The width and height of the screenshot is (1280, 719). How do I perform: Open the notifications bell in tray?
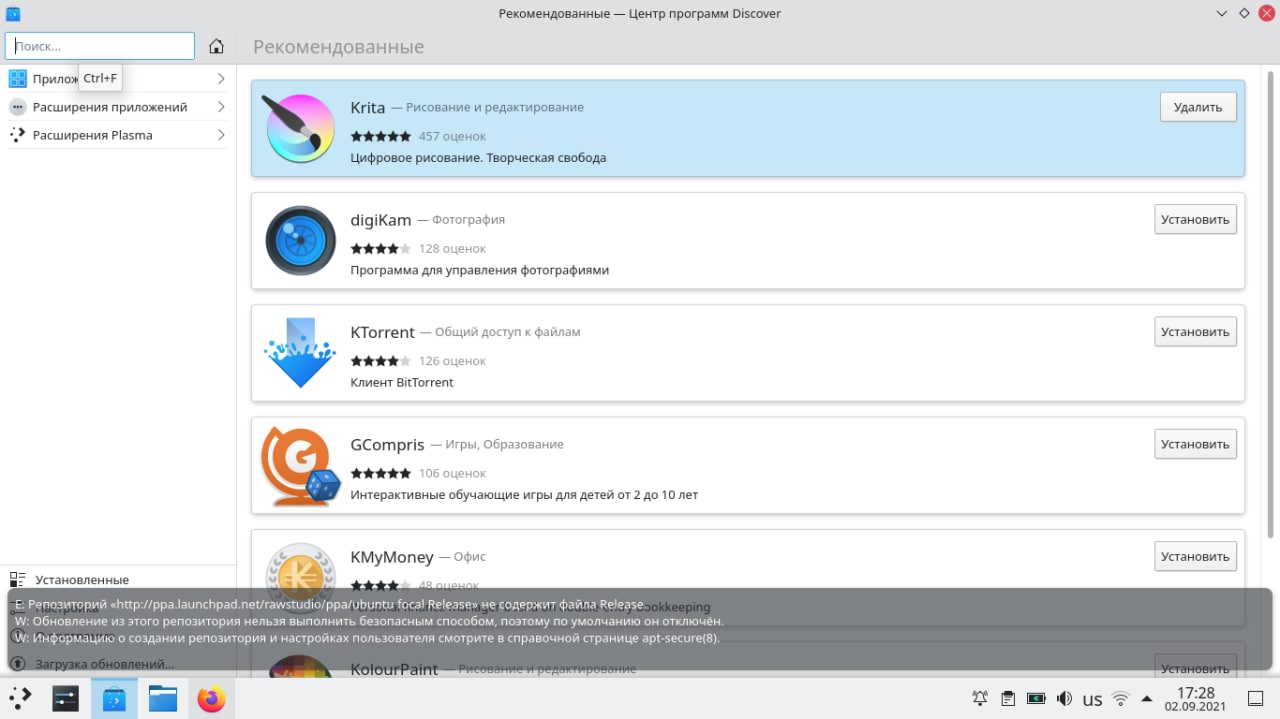click(980, 698)
